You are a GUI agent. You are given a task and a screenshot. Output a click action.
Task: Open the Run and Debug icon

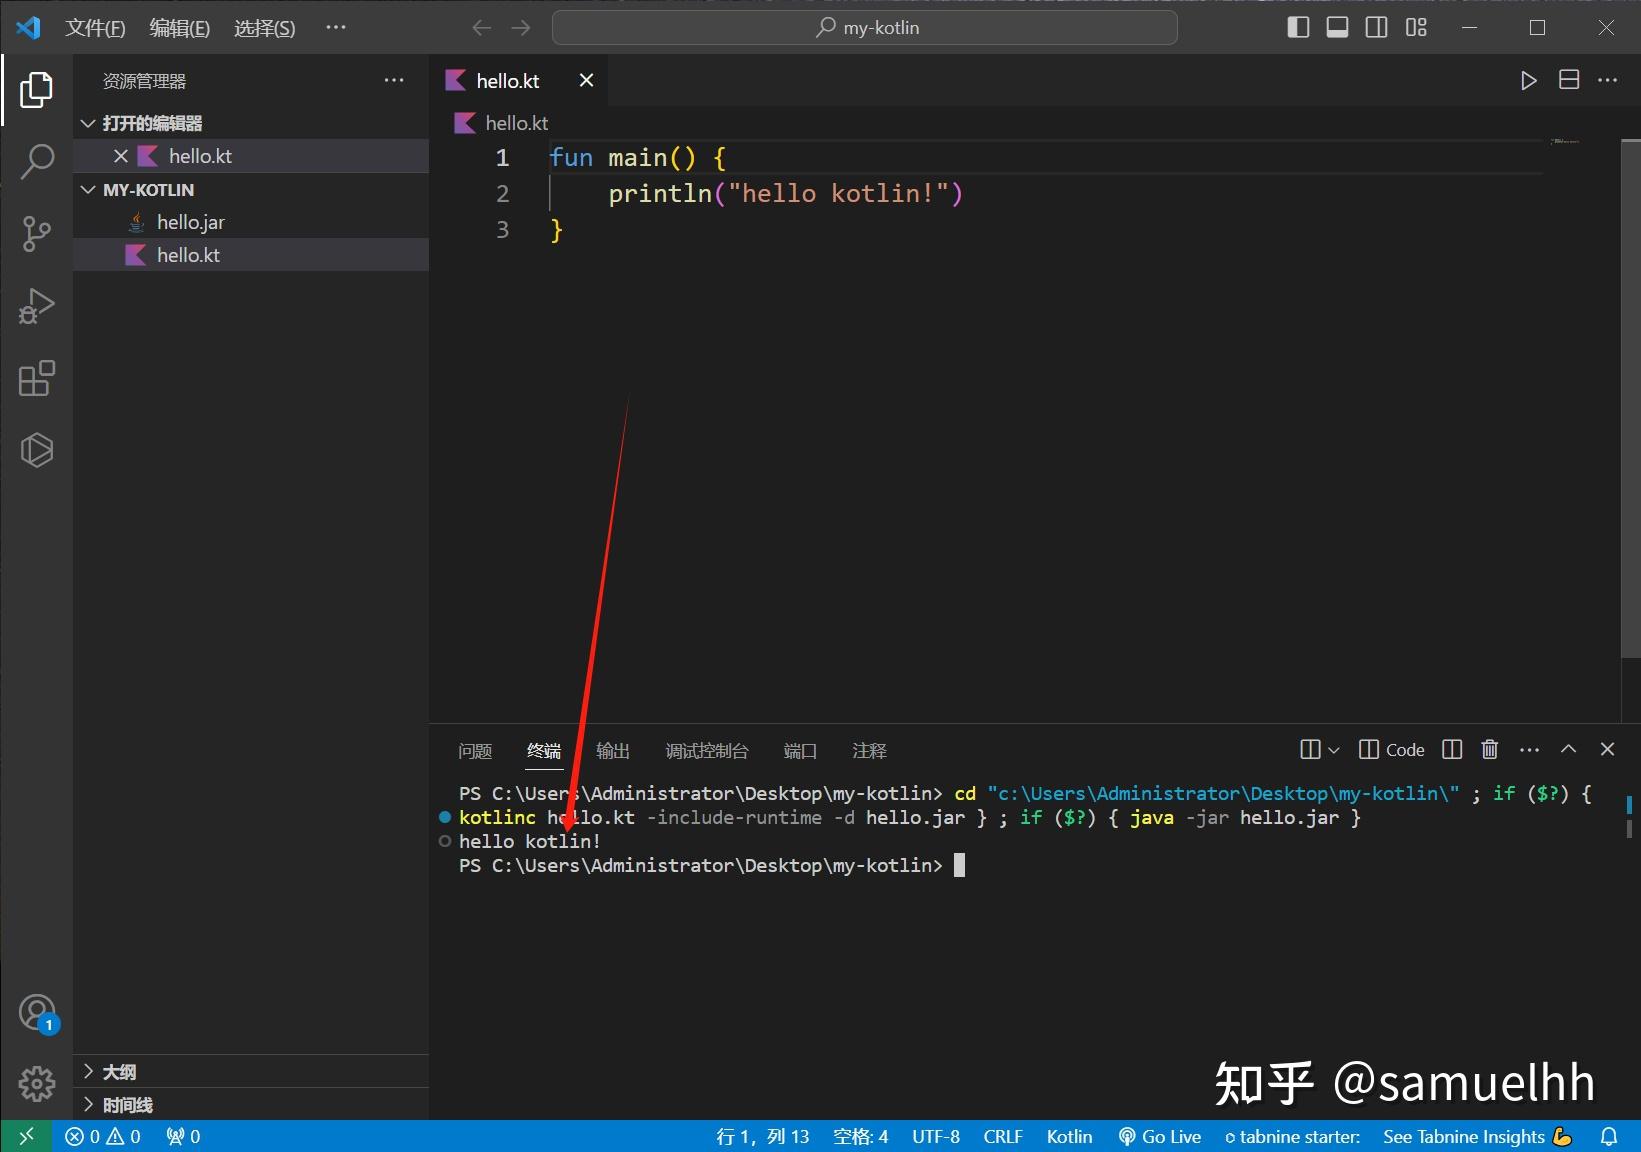[x=37, y=306]
